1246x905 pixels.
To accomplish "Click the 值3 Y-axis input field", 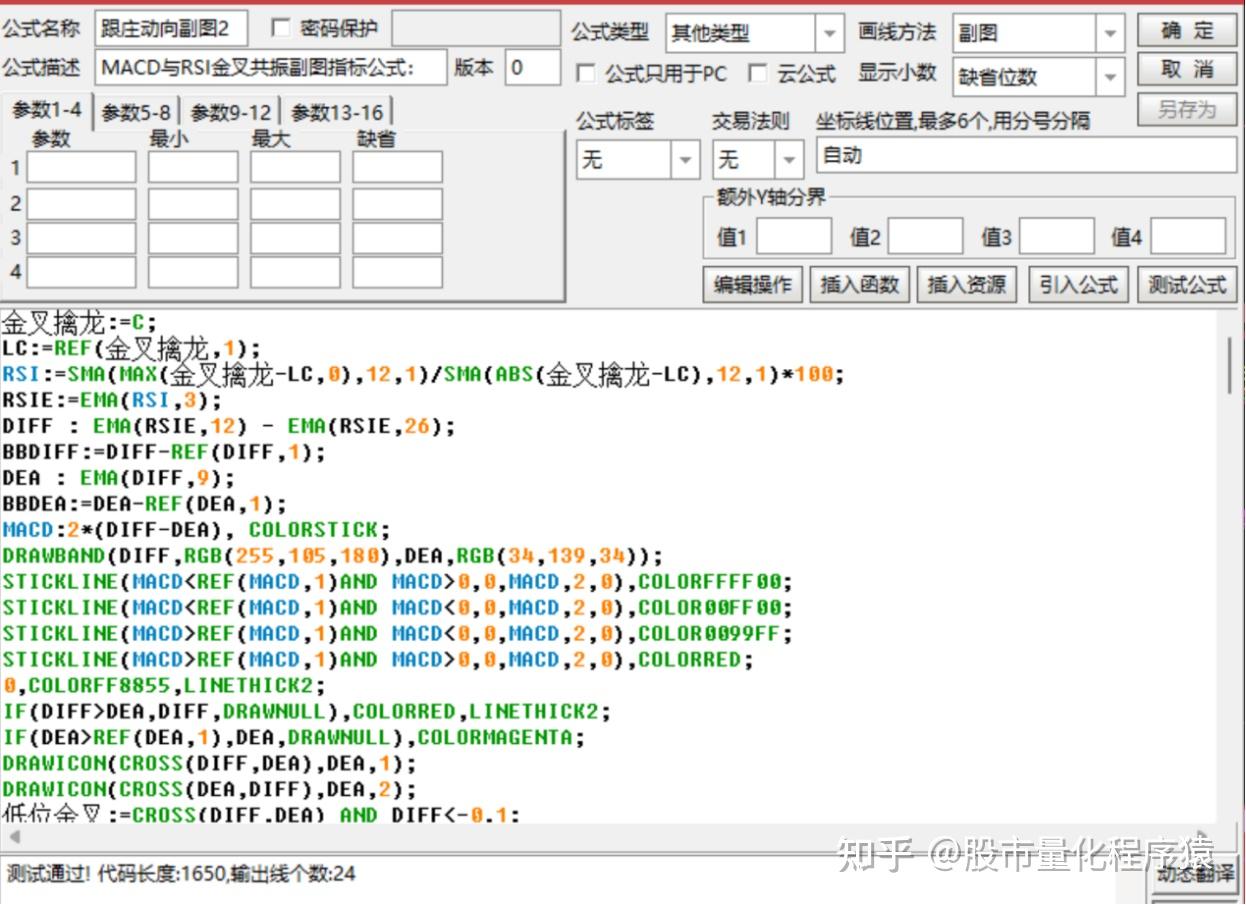I will 1056,237.
